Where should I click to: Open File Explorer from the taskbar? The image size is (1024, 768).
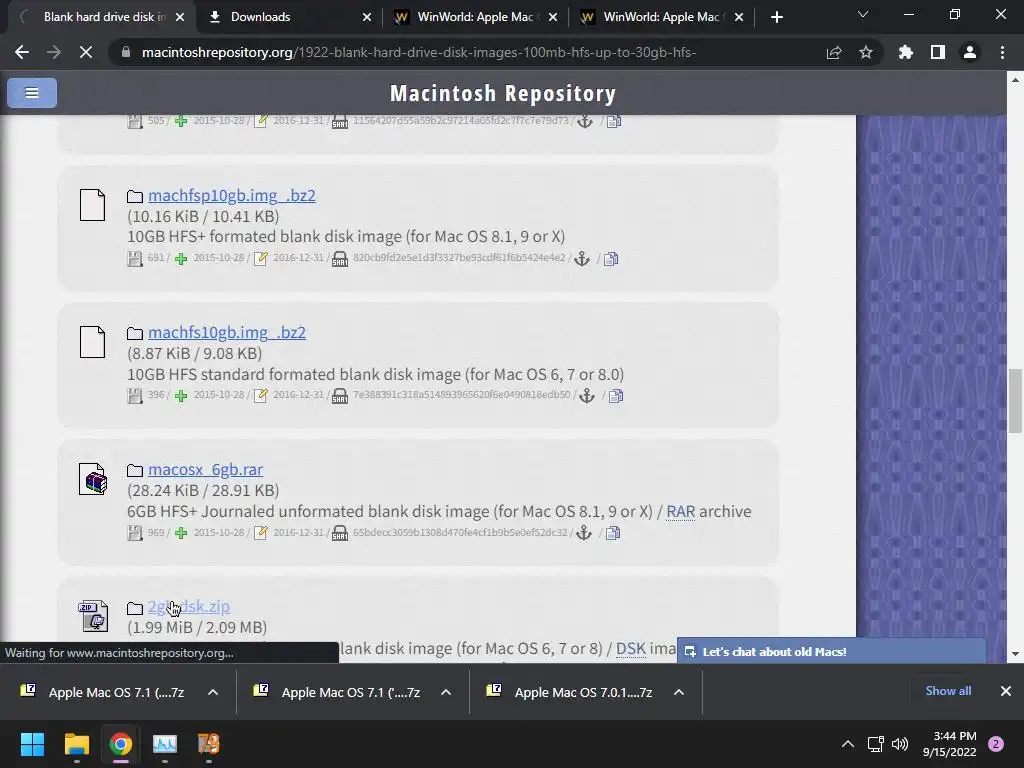76,744
